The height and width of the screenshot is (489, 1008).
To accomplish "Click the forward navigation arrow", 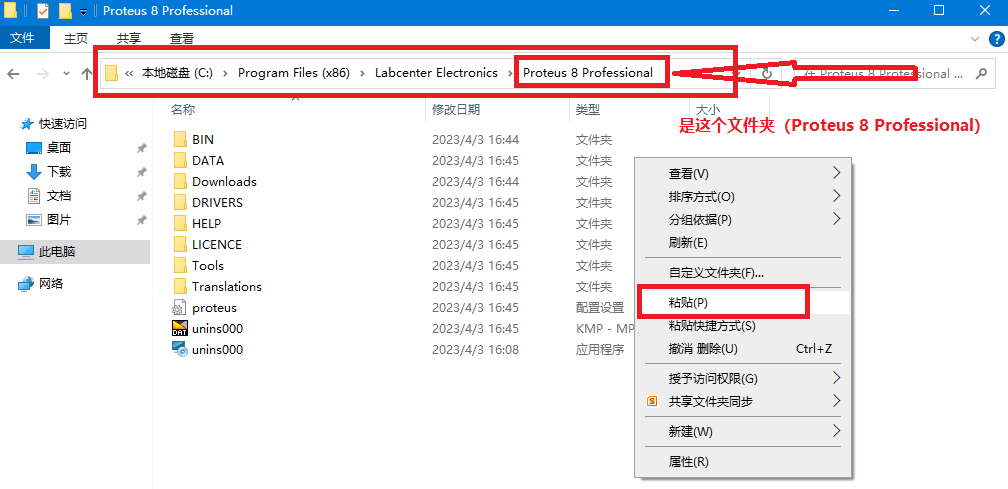I will 42,74.
